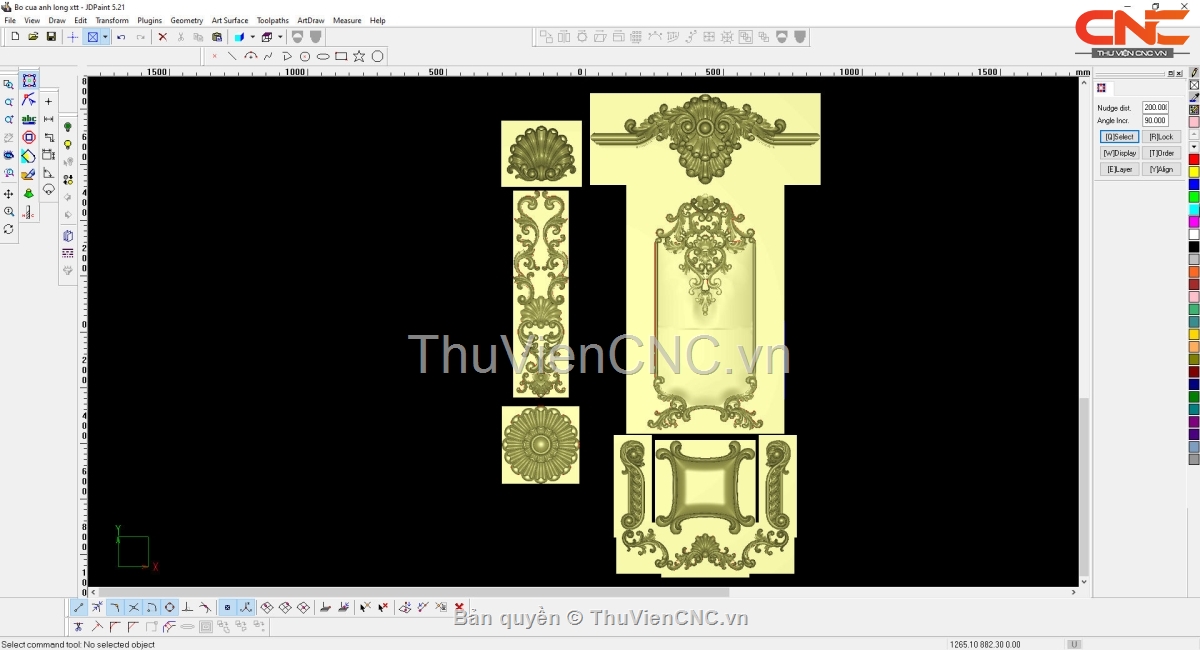Open the Toolpaths menu
Viewport: 1200px width, 650px height.
(272, 20)
